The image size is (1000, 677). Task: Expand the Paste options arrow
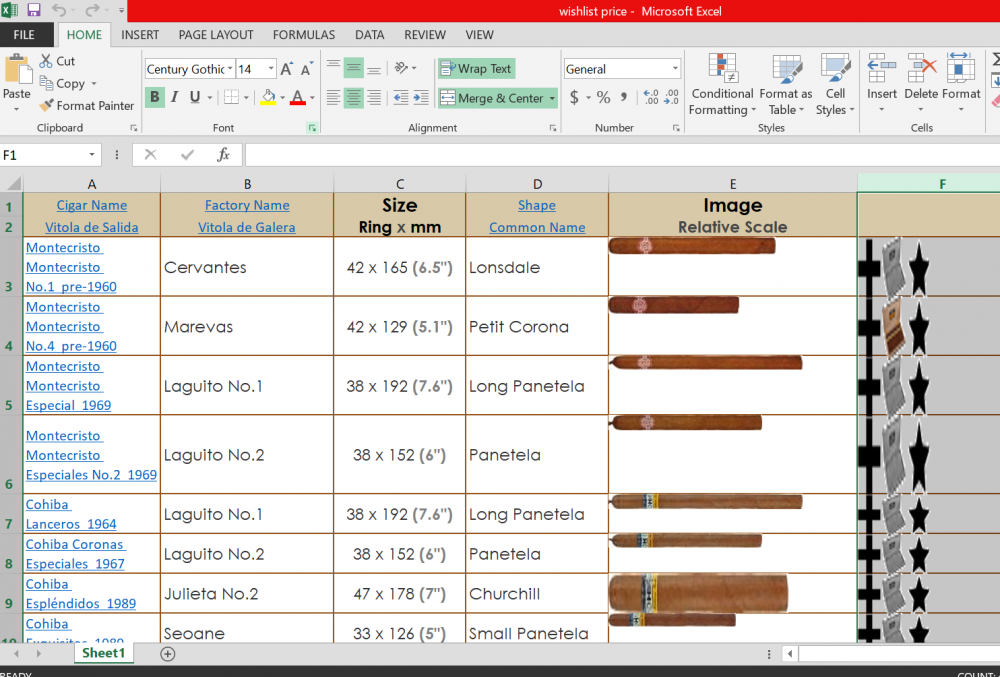pos(17,109)
